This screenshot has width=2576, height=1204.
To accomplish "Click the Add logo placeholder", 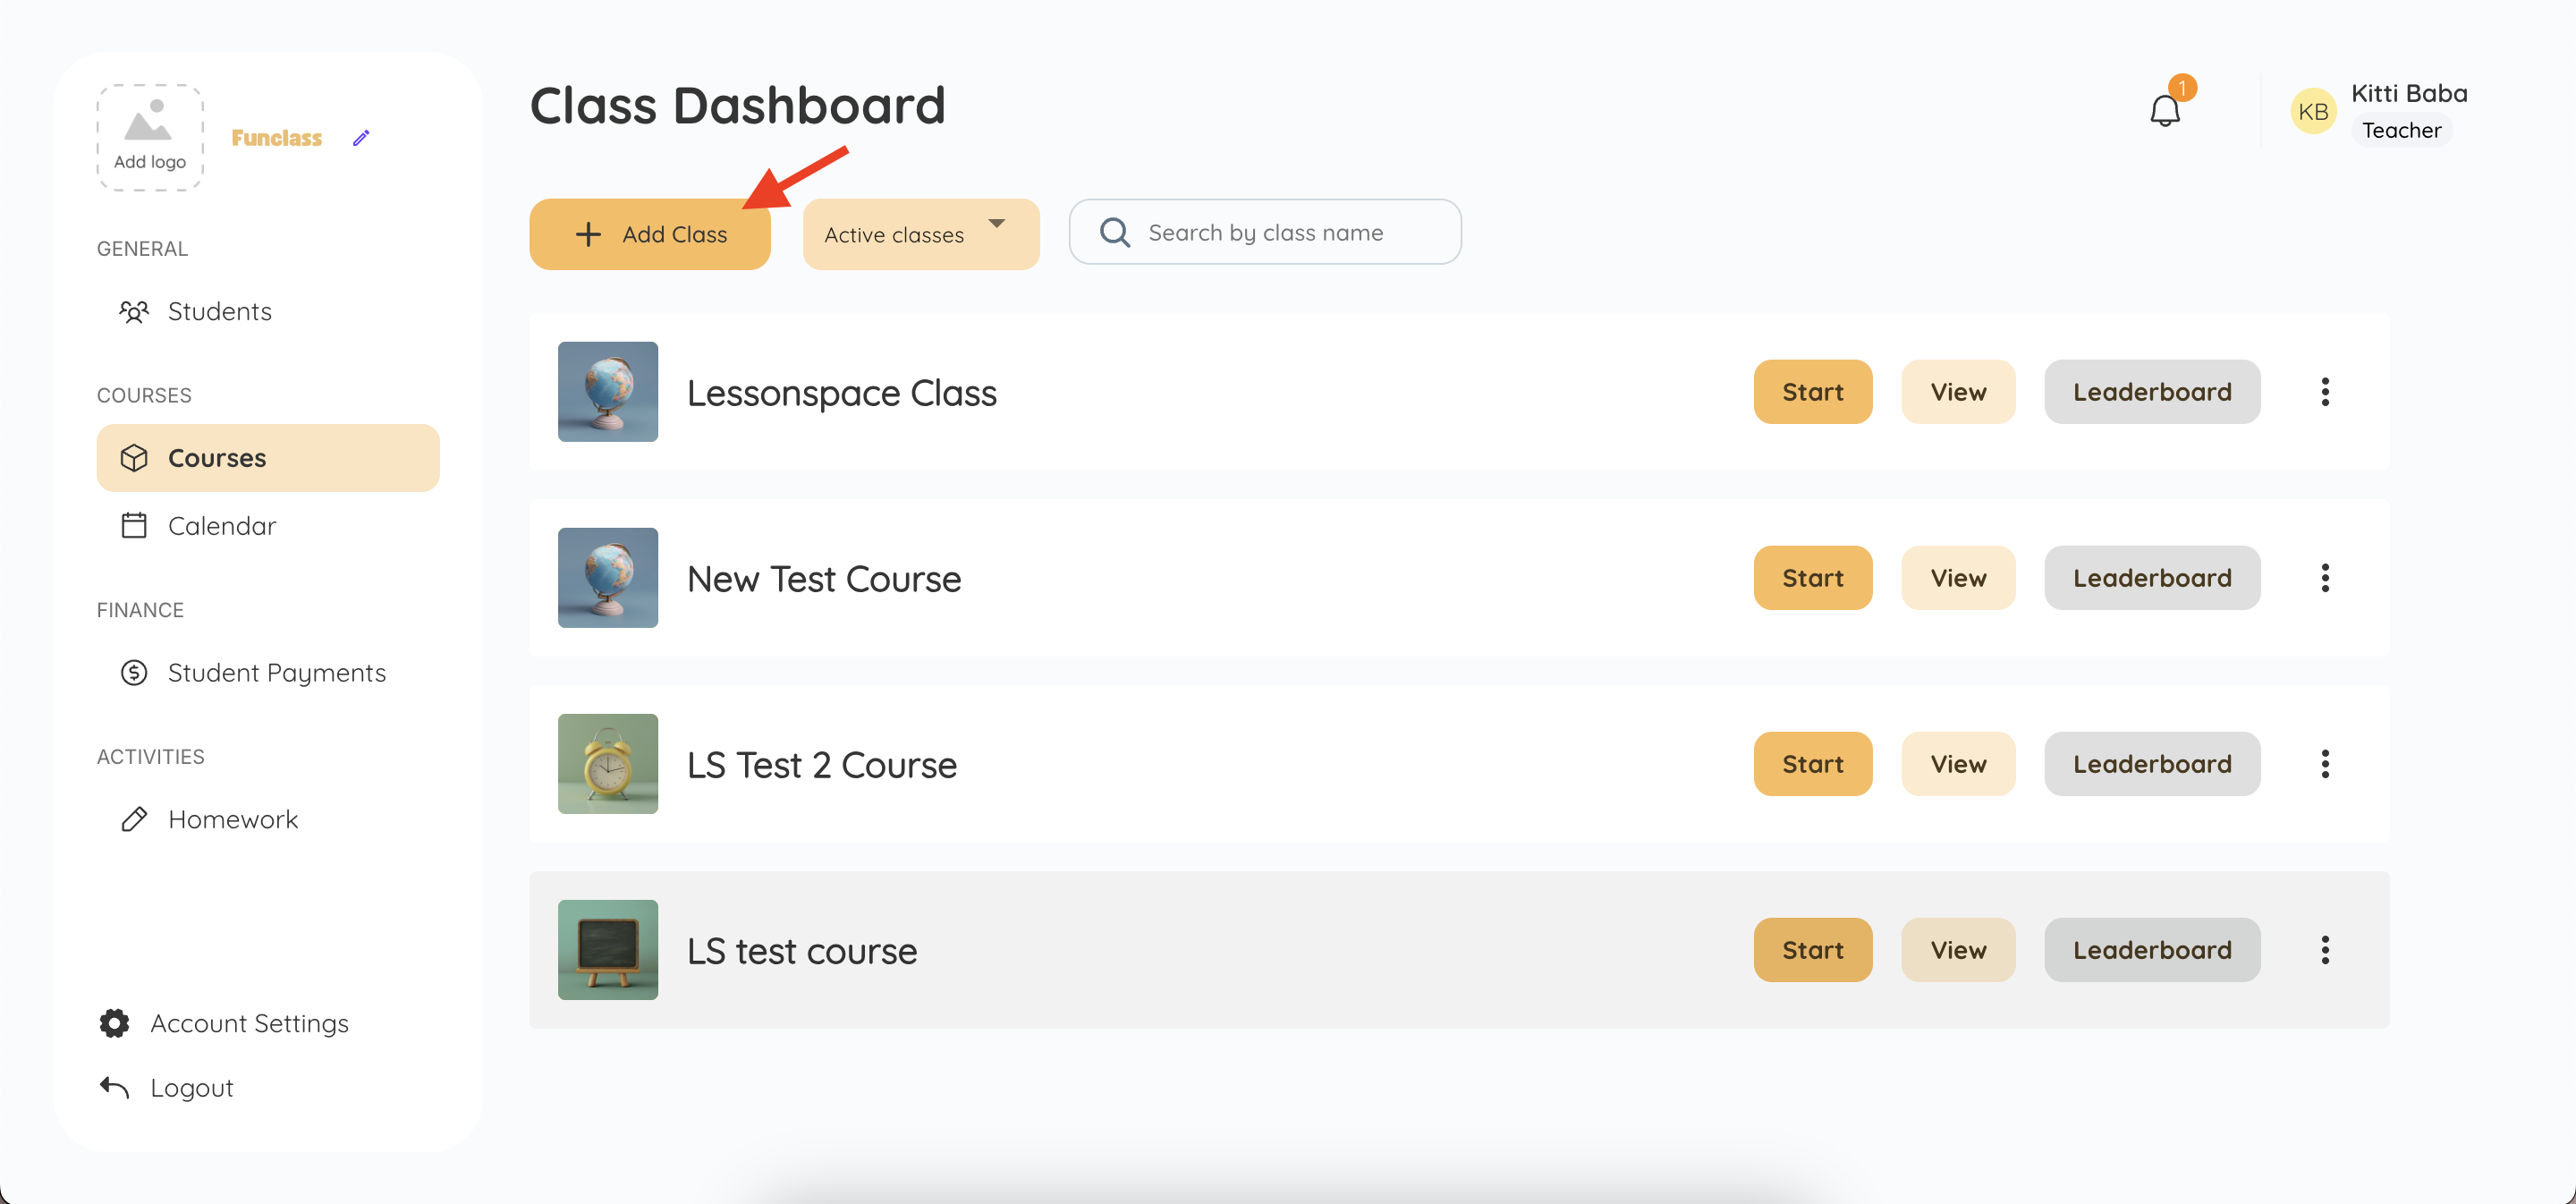I will click(150, 137).
